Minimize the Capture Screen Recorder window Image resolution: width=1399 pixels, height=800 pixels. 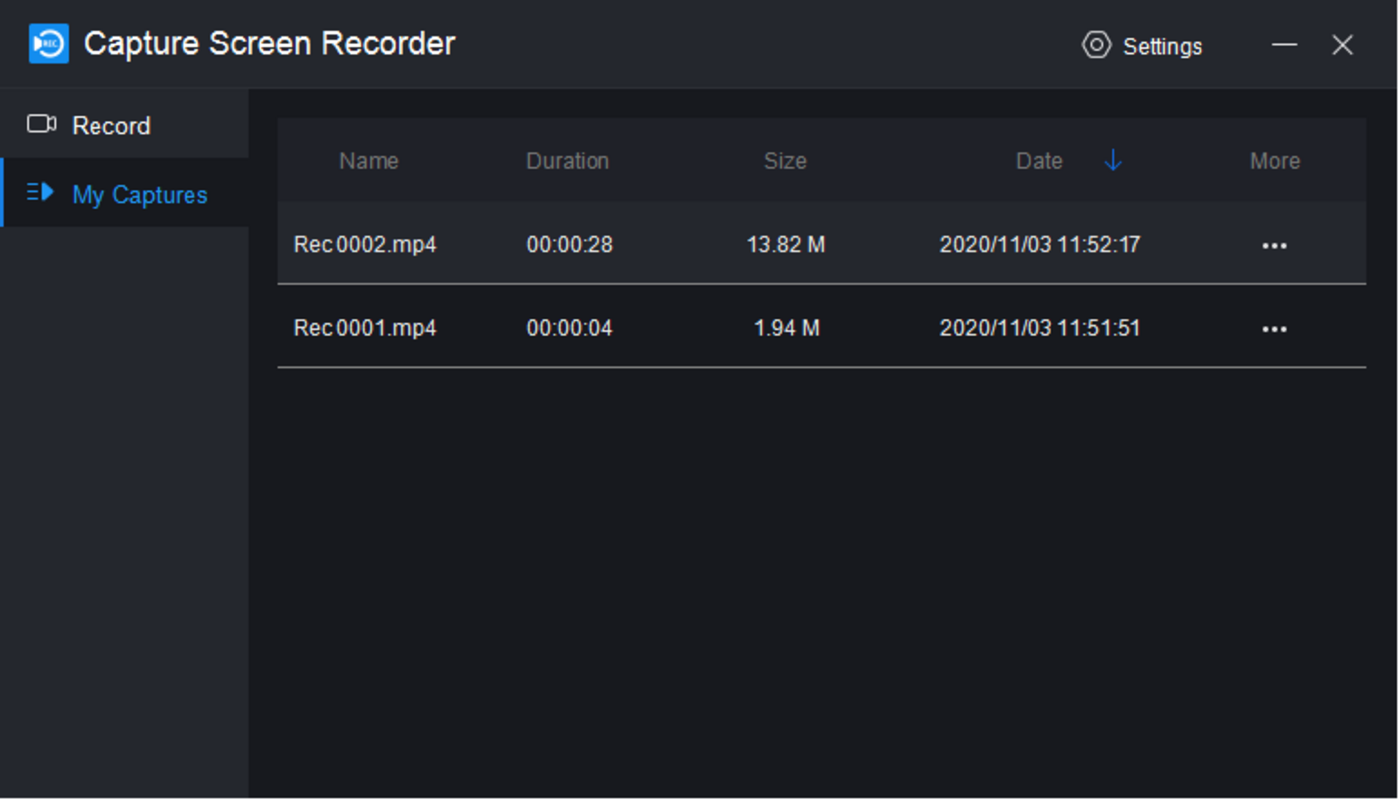pyautogui.click(x=1284, y=45)
